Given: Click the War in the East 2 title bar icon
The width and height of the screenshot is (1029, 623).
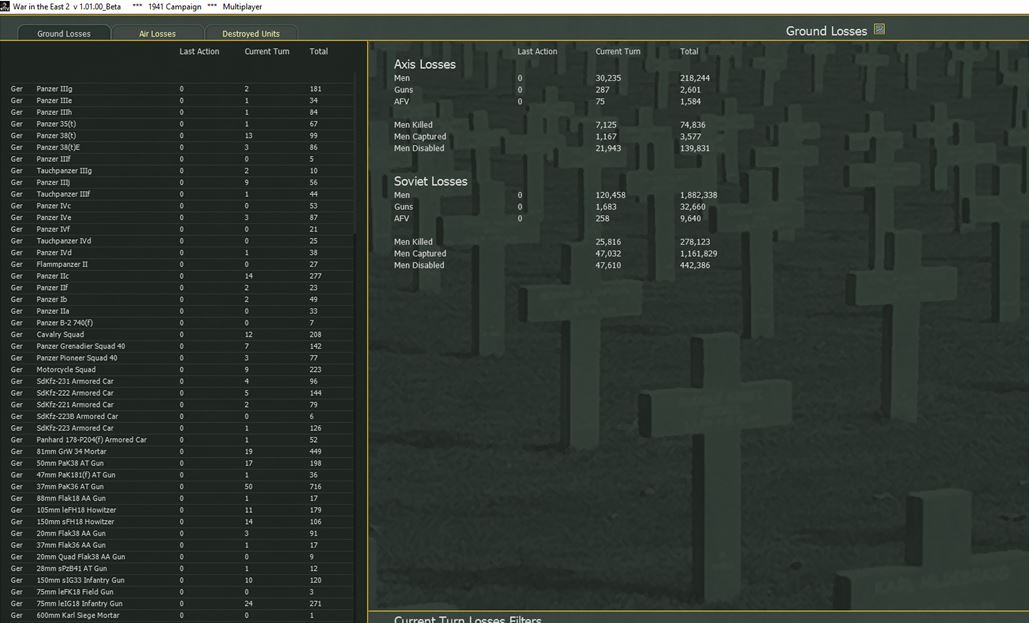Looking at the screenshot, I should click(x=5, y=7).
